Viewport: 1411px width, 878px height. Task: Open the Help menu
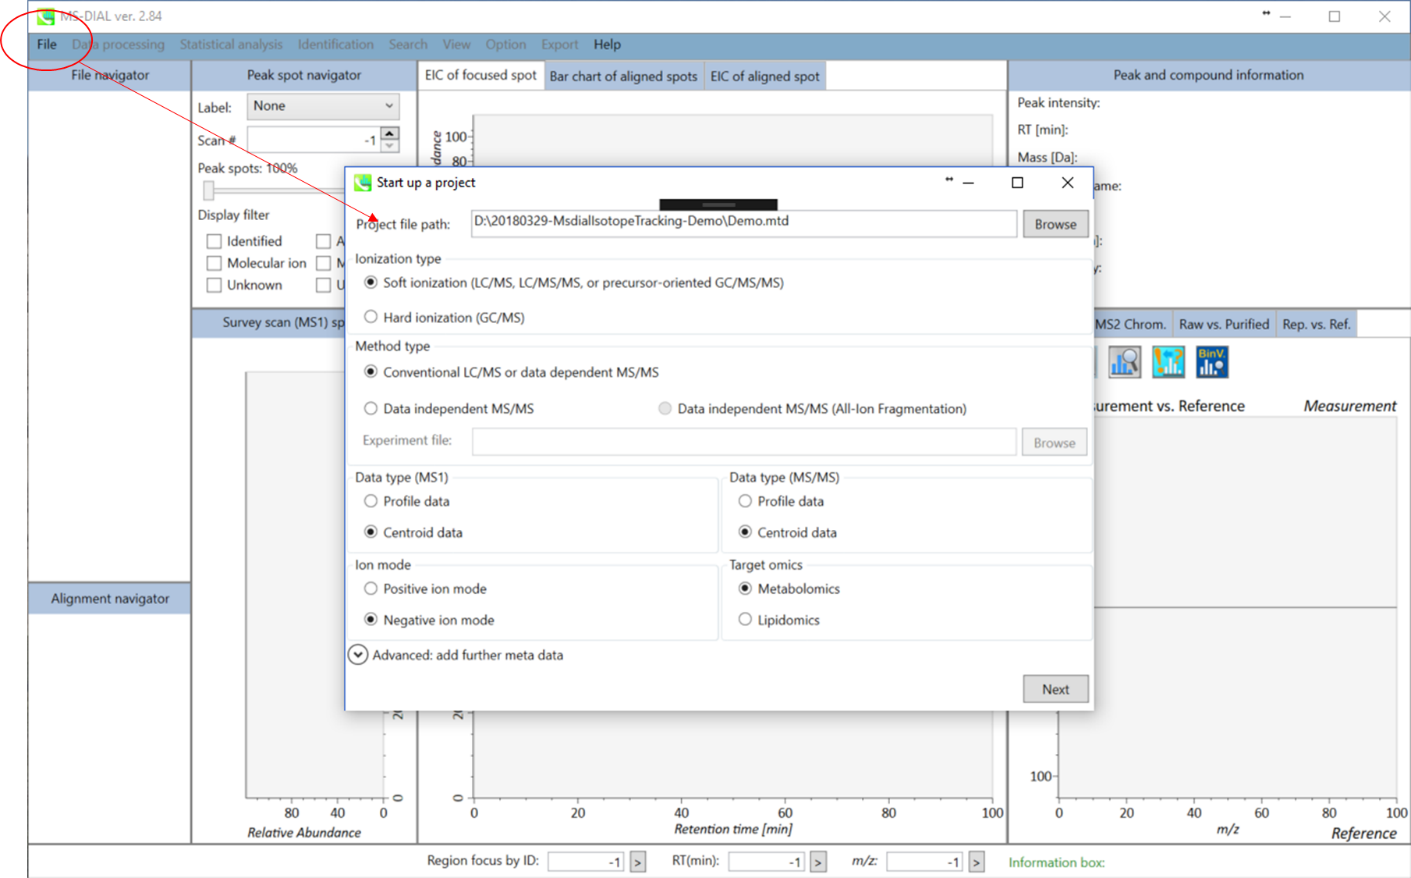(x=607, y=44)
